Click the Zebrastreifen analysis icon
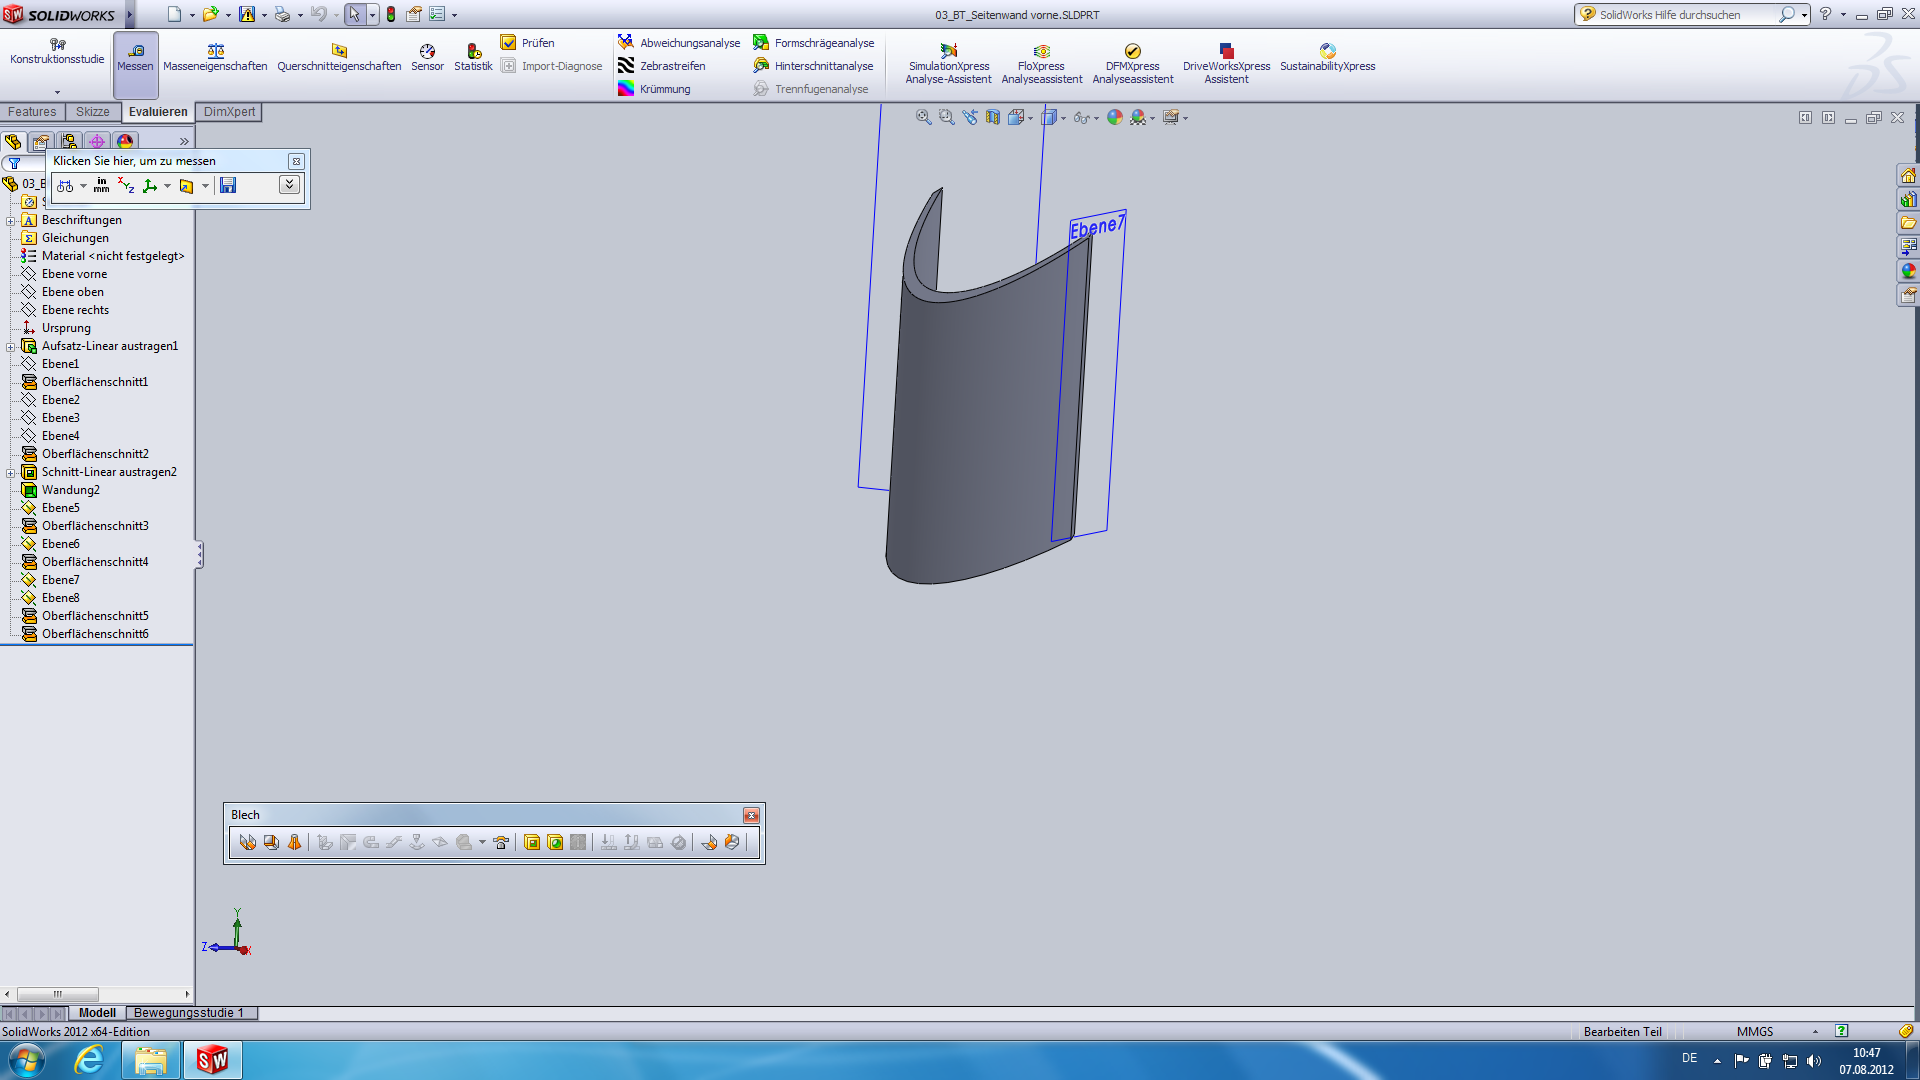 coord(626,66)
